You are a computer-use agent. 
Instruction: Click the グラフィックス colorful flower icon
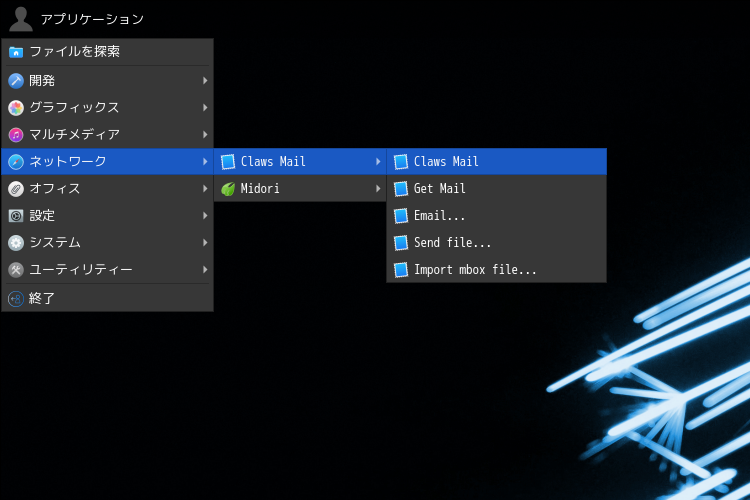click(x=16, y=108)
